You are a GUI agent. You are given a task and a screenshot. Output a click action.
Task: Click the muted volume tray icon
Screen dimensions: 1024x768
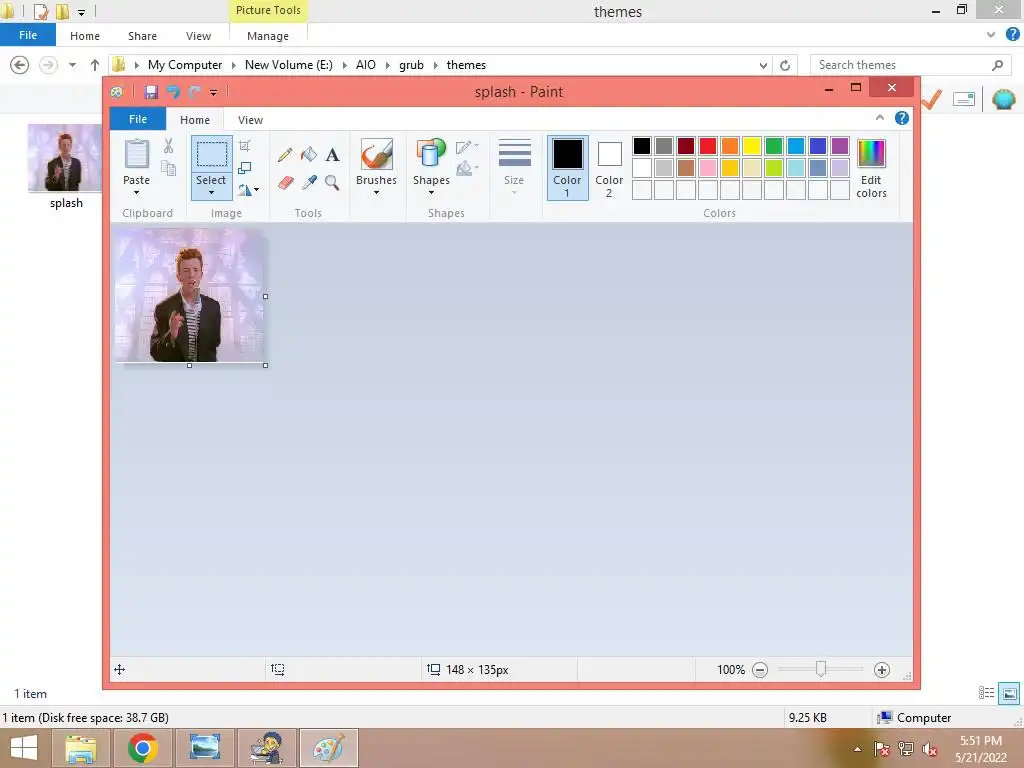[929, 749]
